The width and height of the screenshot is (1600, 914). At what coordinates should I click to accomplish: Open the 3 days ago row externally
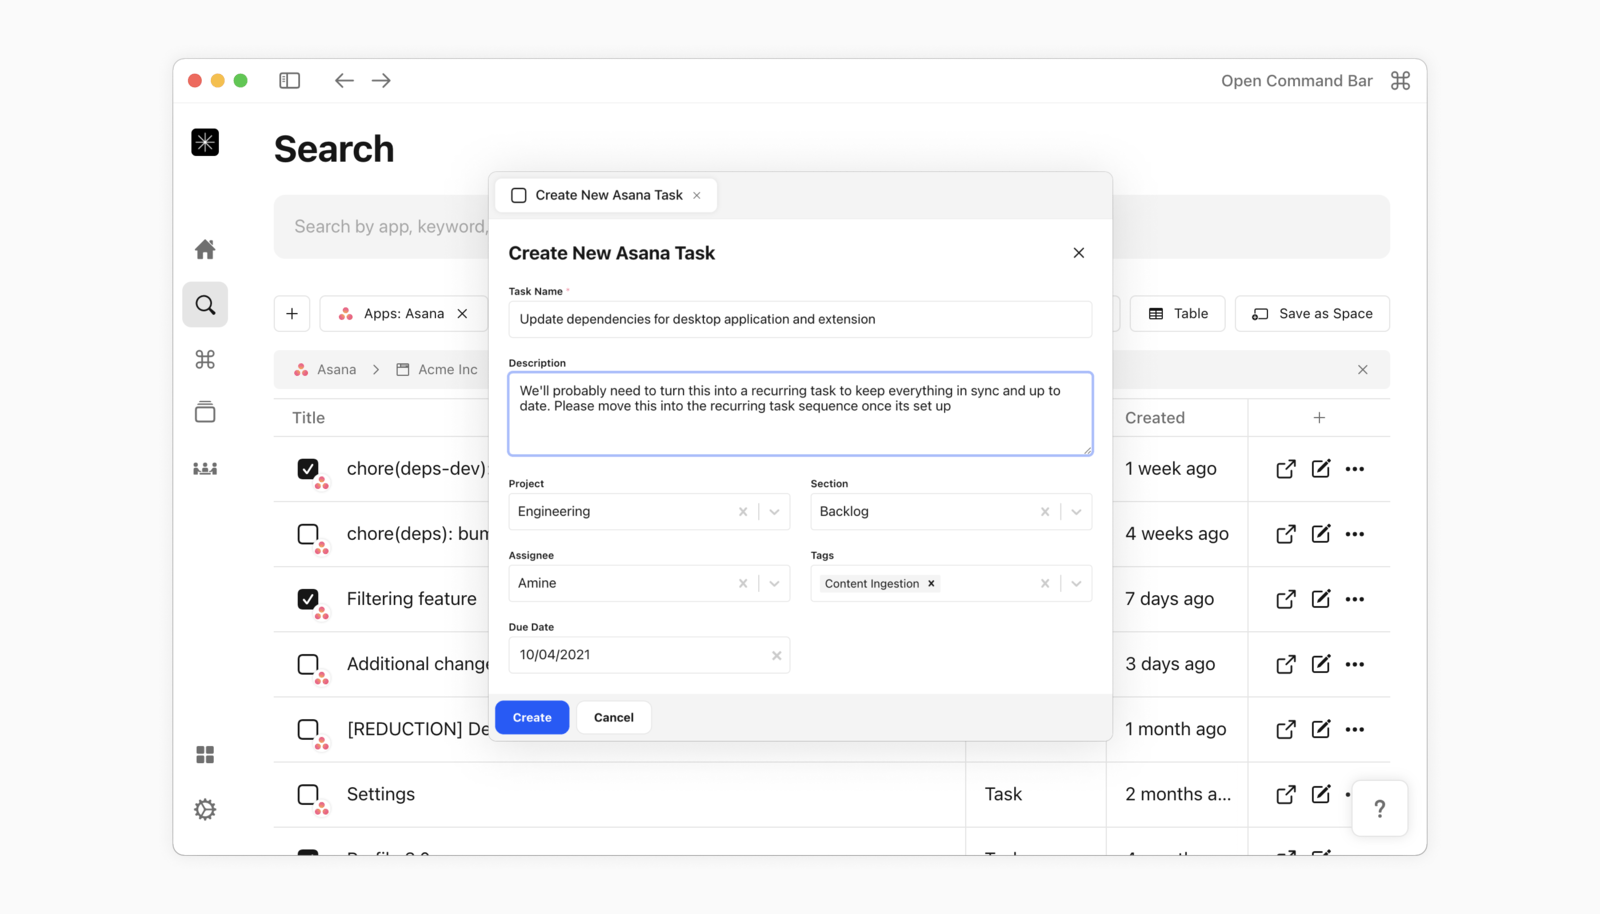coord(1286,664)
